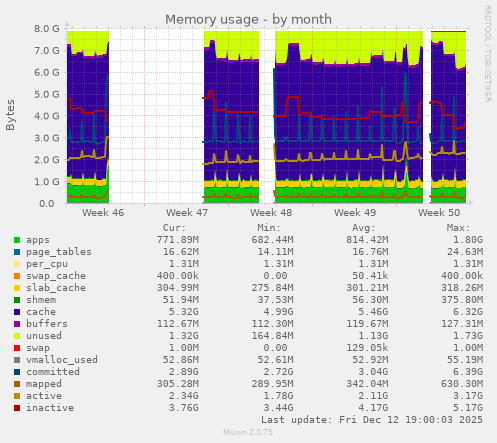Viewport: 497px width, 443px height.
Task: Click the mapped max value 630.30M
Action: point(462,384)
